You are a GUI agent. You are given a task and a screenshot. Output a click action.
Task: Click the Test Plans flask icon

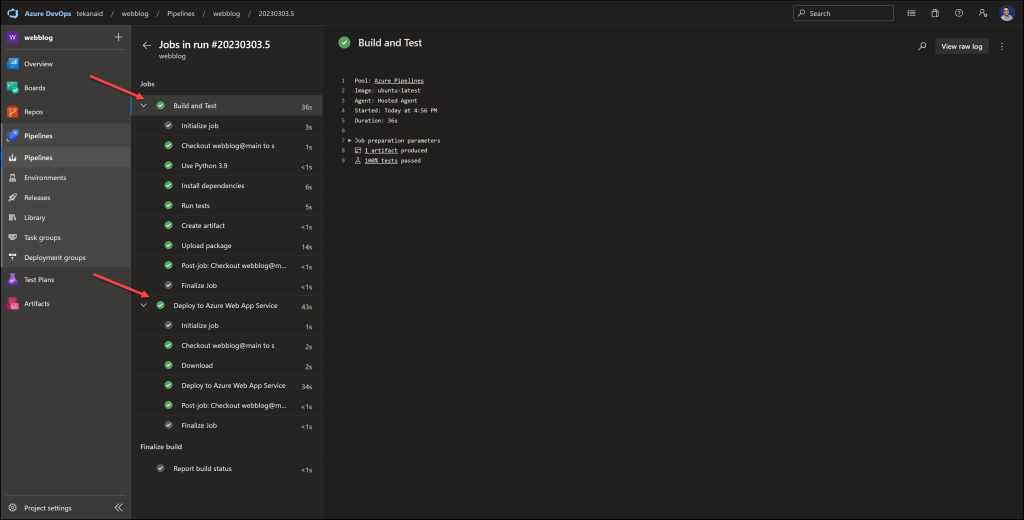[12, 280]
